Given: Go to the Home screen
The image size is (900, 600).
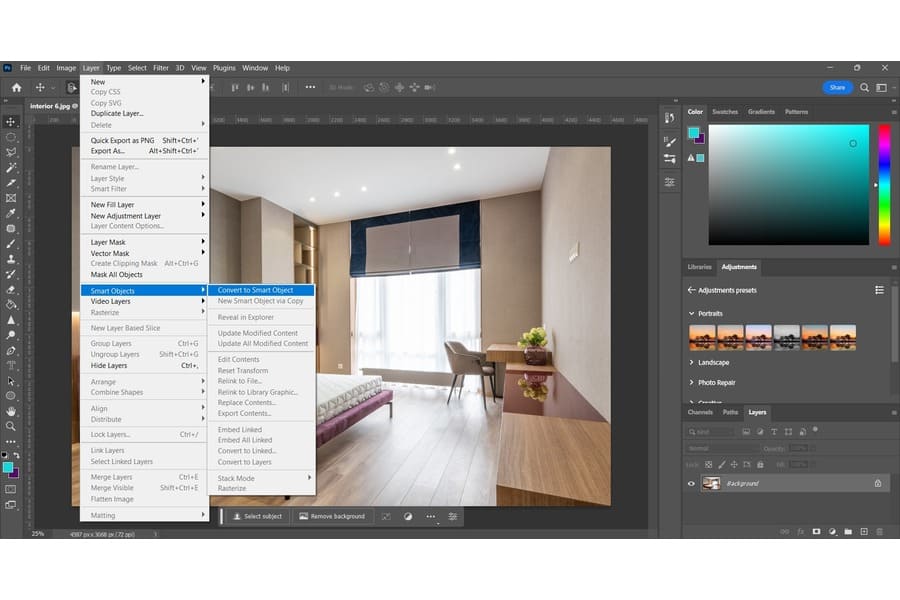Looking at the screenshot, I should [x=16, y=87].
